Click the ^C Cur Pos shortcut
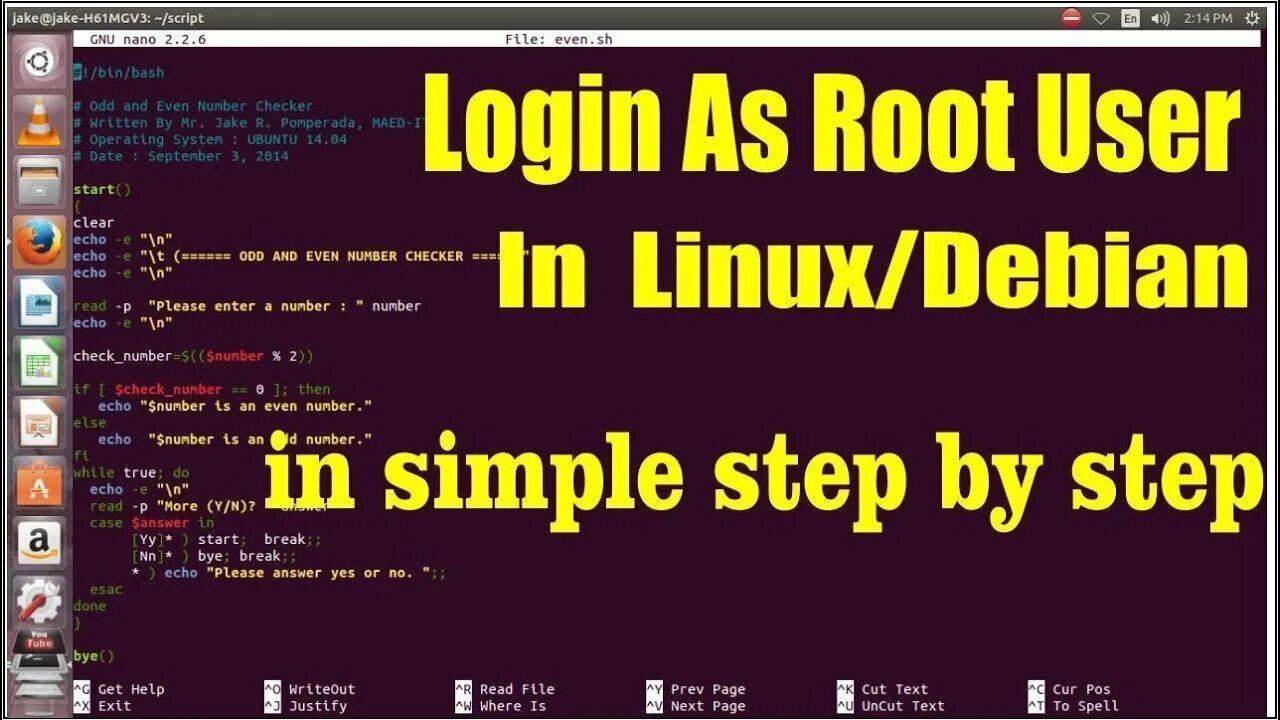1280x720 pixels. coord(1069,689)
